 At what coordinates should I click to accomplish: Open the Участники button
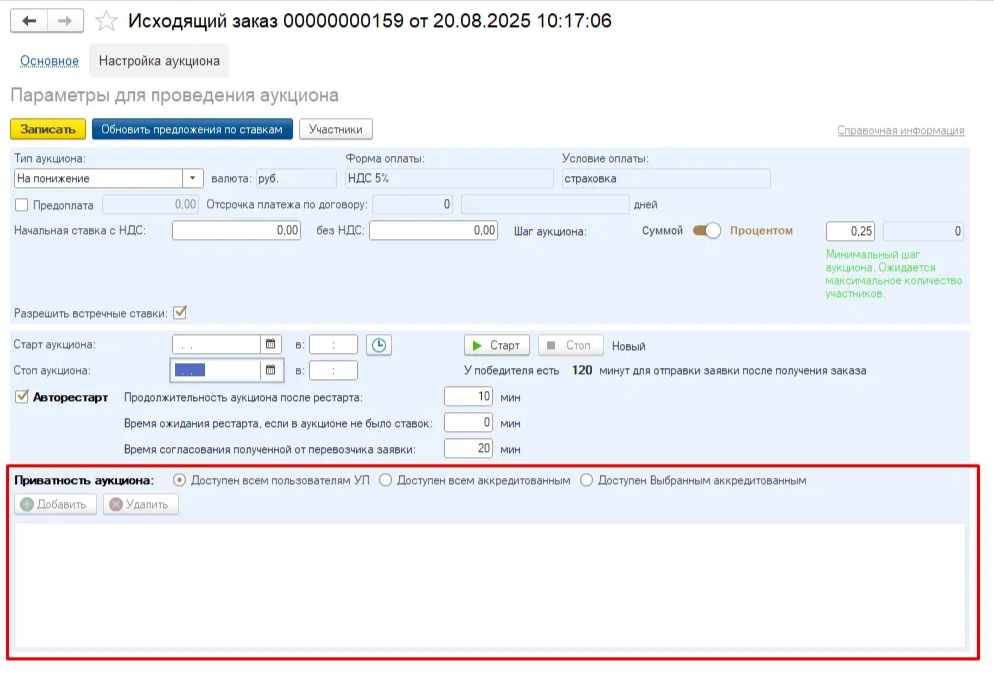pos(335,129)
